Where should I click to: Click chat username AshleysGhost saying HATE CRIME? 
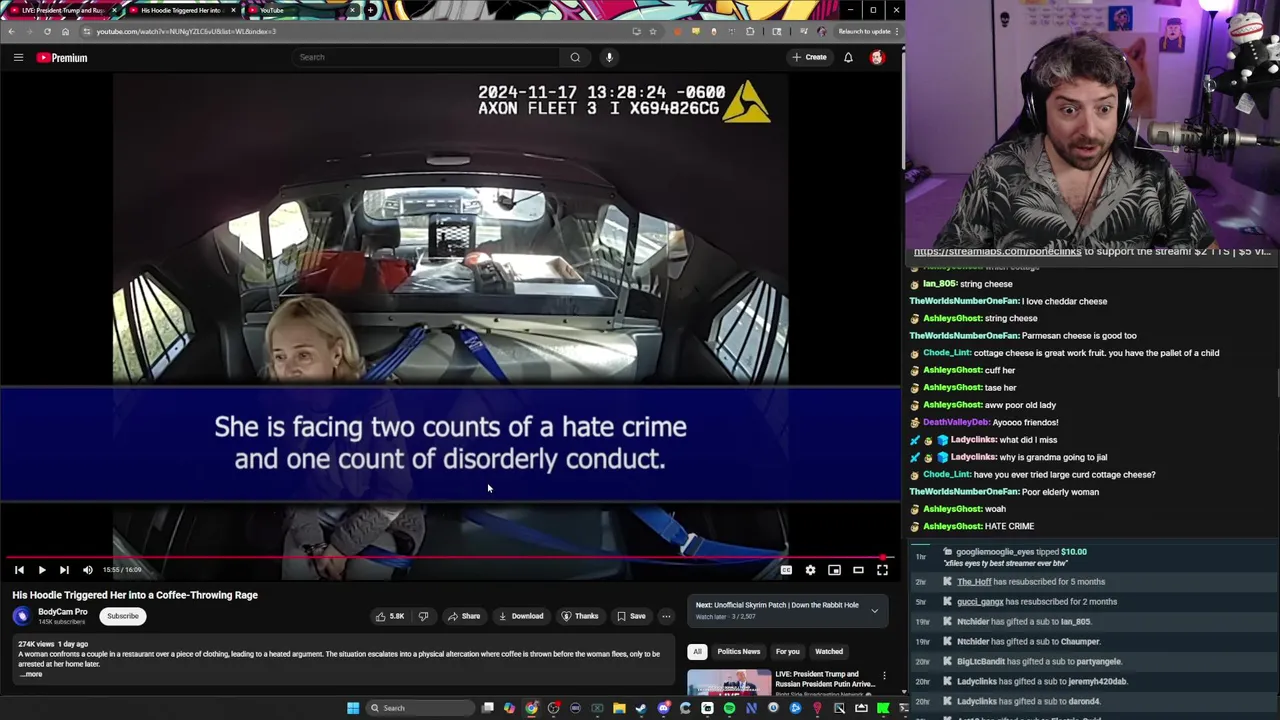click(x=951, y=526)
